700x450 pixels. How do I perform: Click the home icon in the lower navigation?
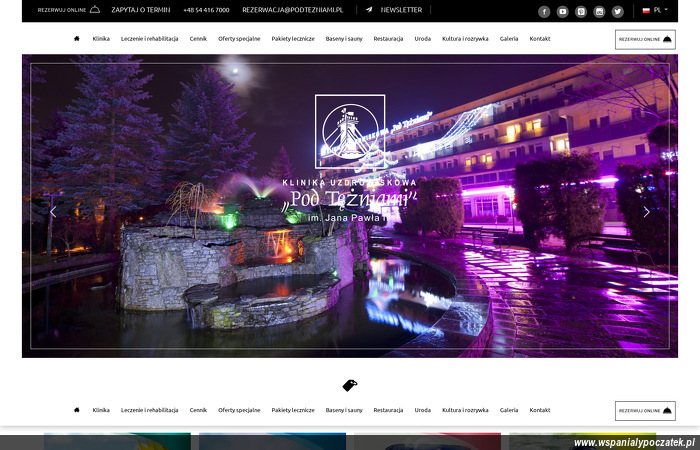click(x=76, y=410)
